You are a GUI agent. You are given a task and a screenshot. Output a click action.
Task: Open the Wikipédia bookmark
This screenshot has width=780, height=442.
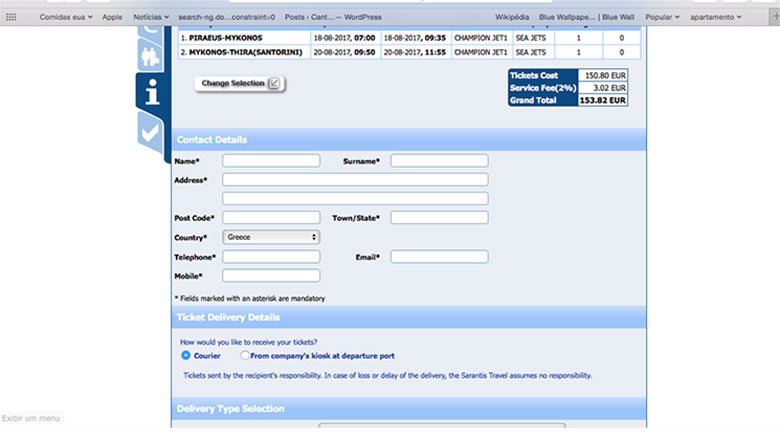tap(512, 17)
